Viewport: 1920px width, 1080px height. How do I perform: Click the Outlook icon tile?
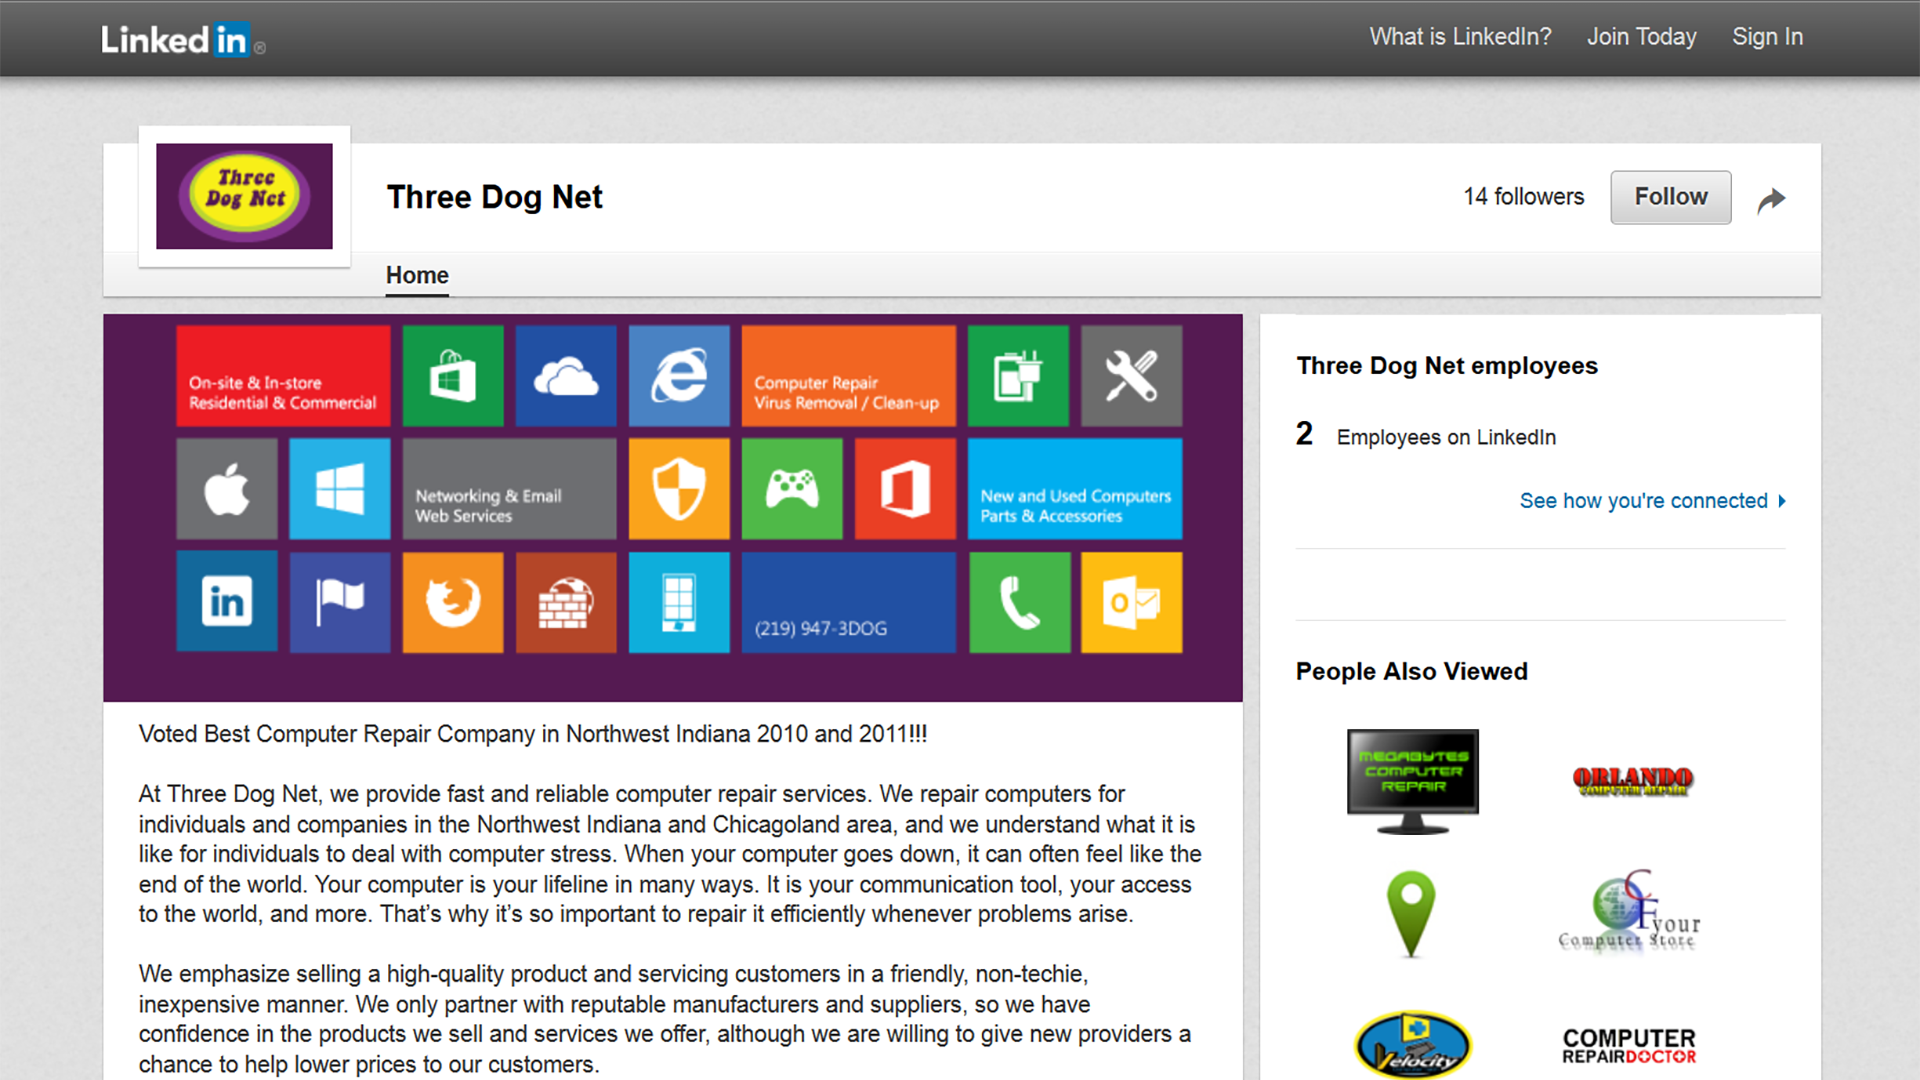[1131, 602]
